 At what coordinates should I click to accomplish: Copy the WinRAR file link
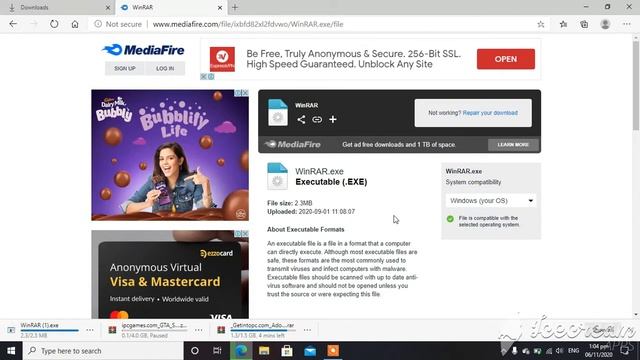(x=317, y=119)
